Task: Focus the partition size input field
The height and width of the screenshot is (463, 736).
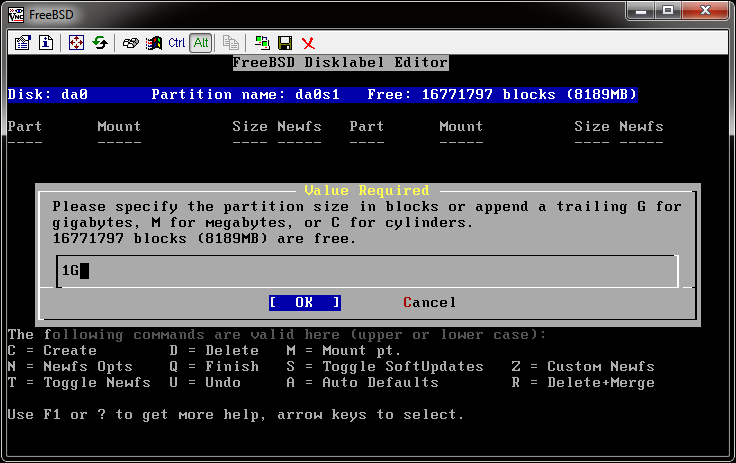Action: coord(367,271)
